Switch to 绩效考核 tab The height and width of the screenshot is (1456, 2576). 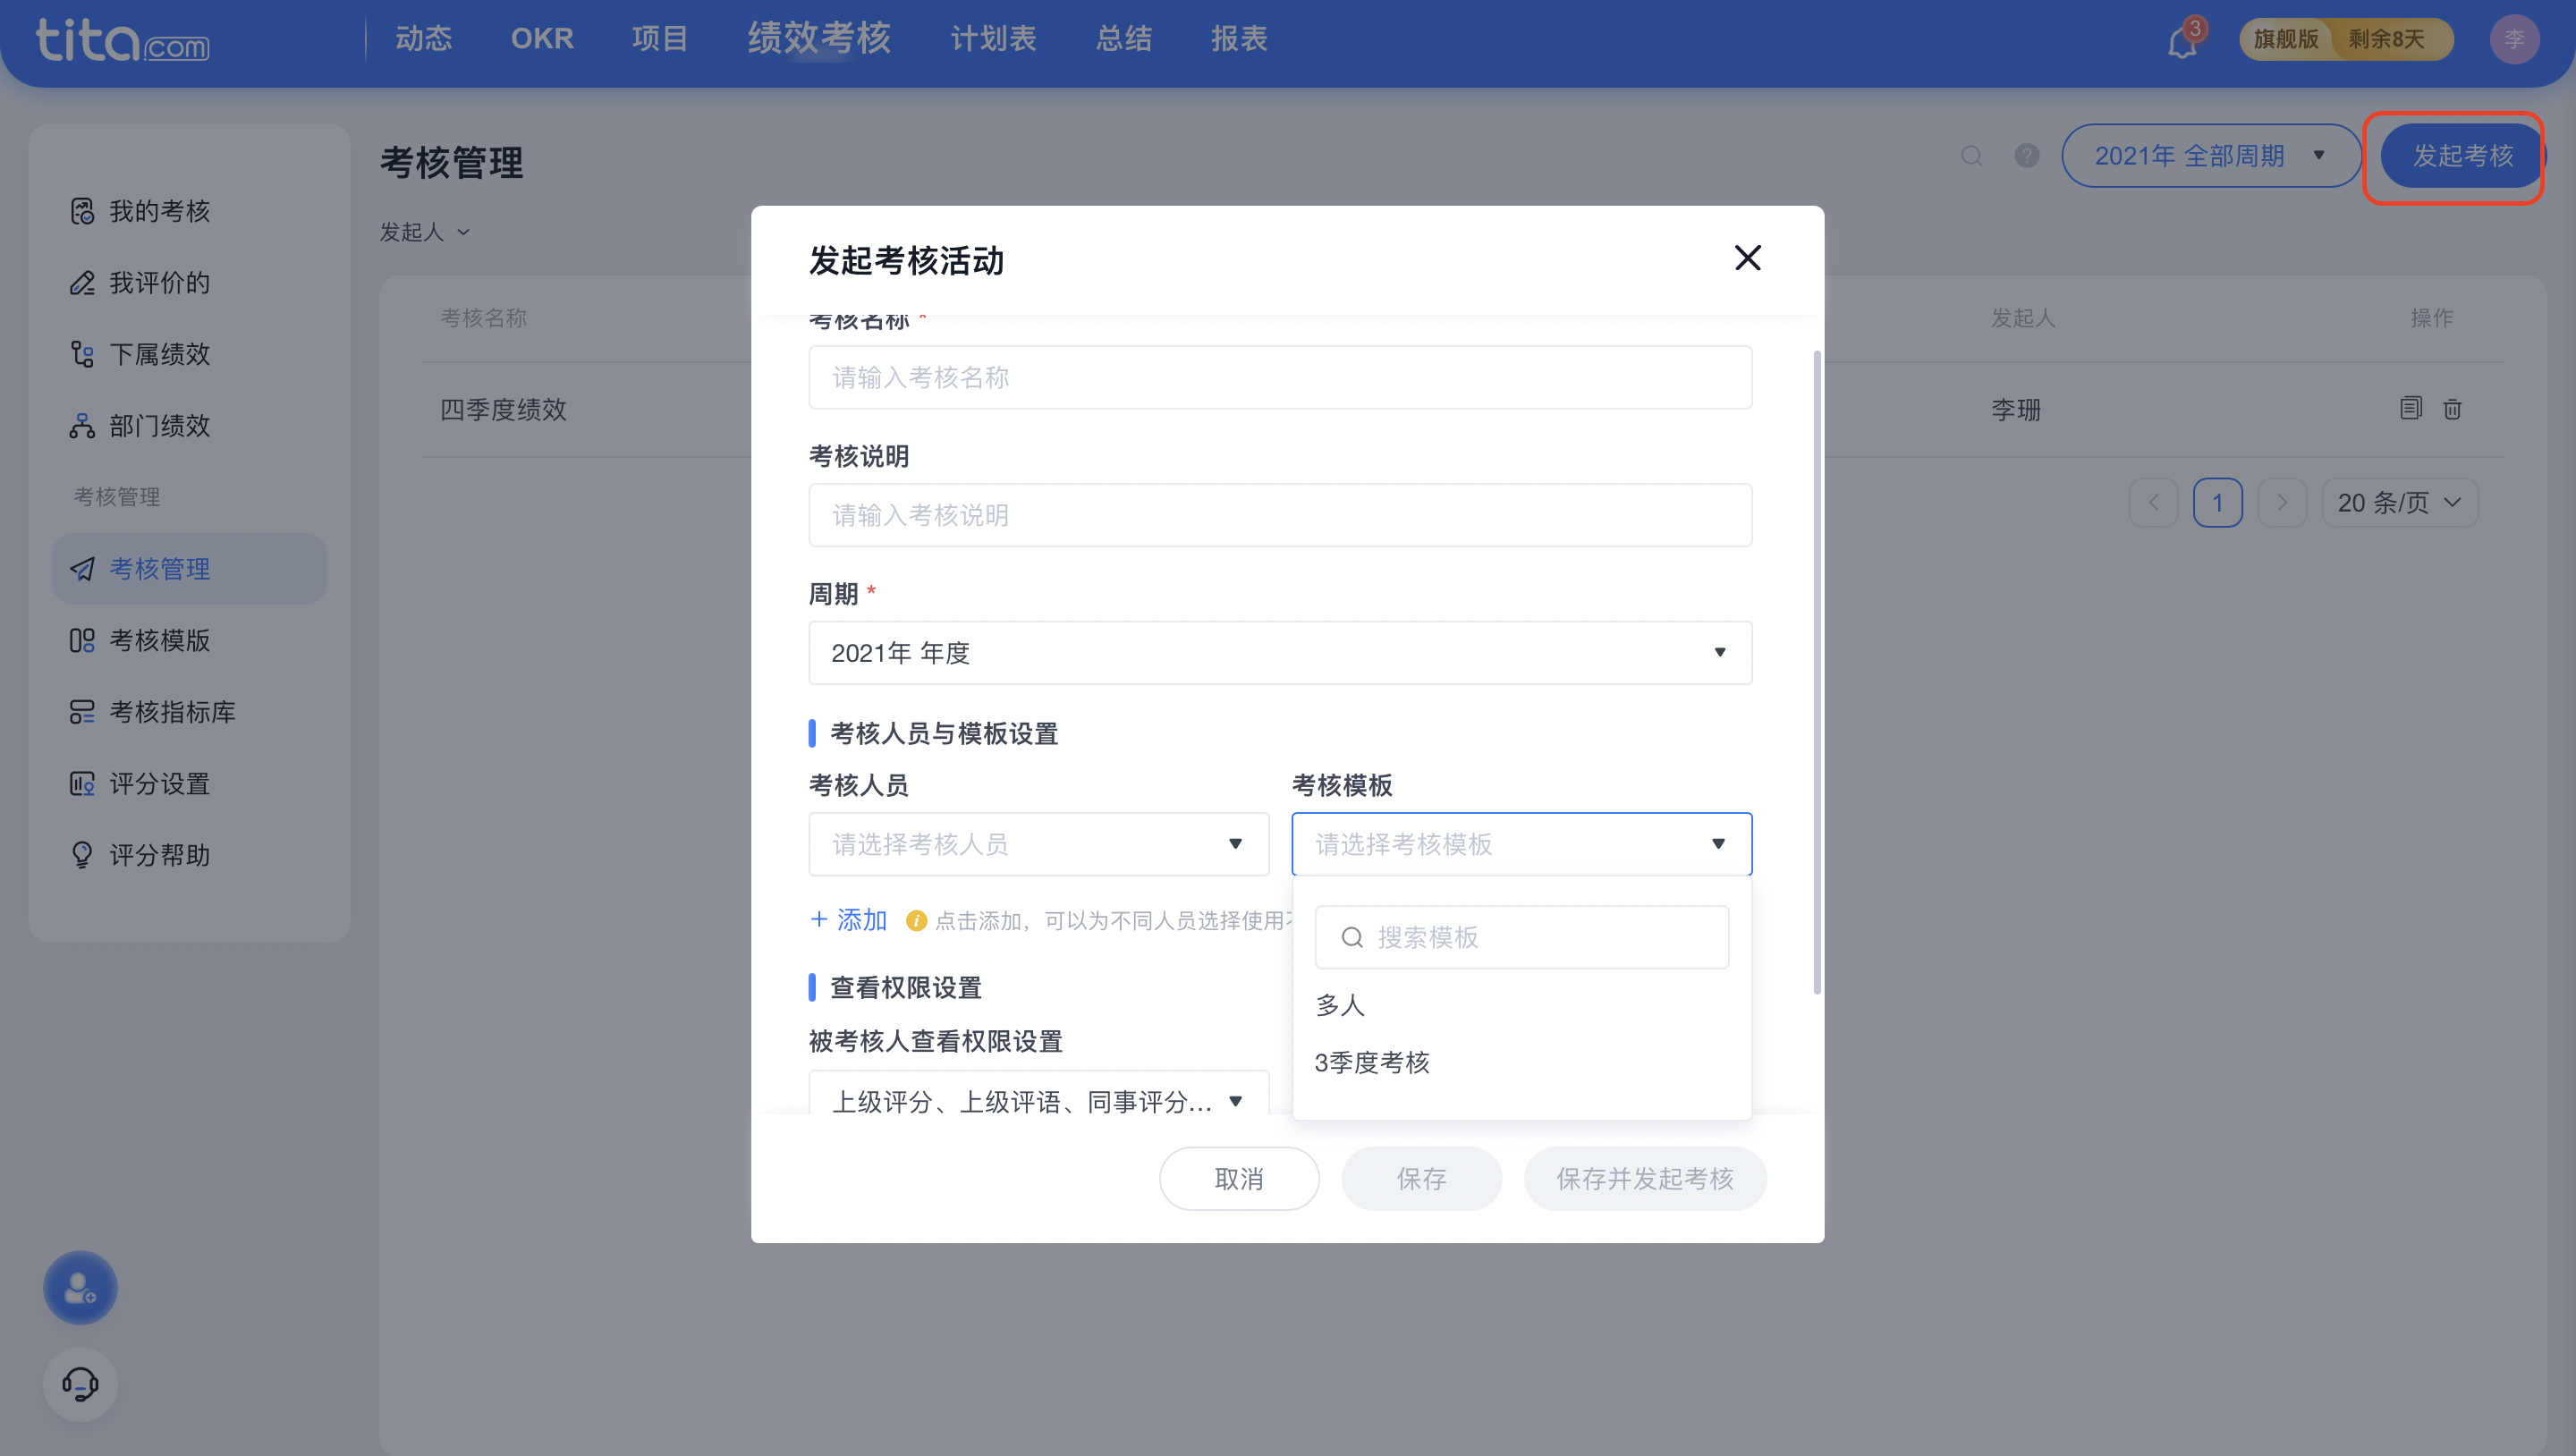819,38
